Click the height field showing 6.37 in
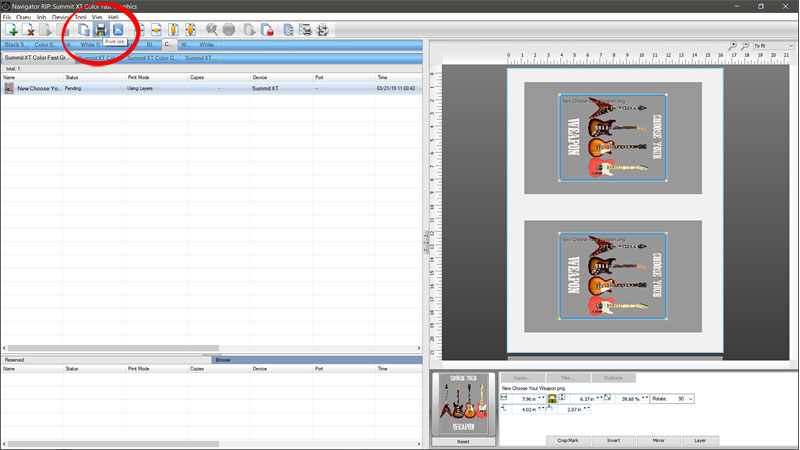Viewport: 800px width, 450px height. (585, 398)
